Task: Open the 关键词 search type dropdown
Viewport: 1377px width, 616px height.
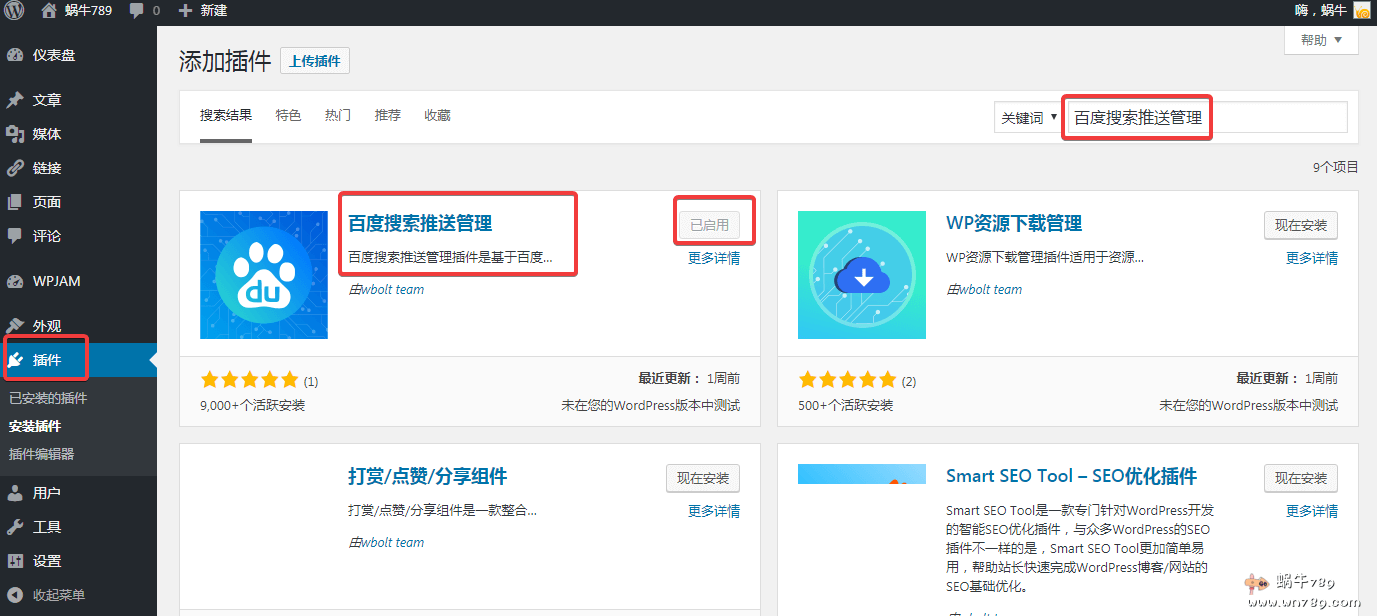Action: tap(1027, 118)
